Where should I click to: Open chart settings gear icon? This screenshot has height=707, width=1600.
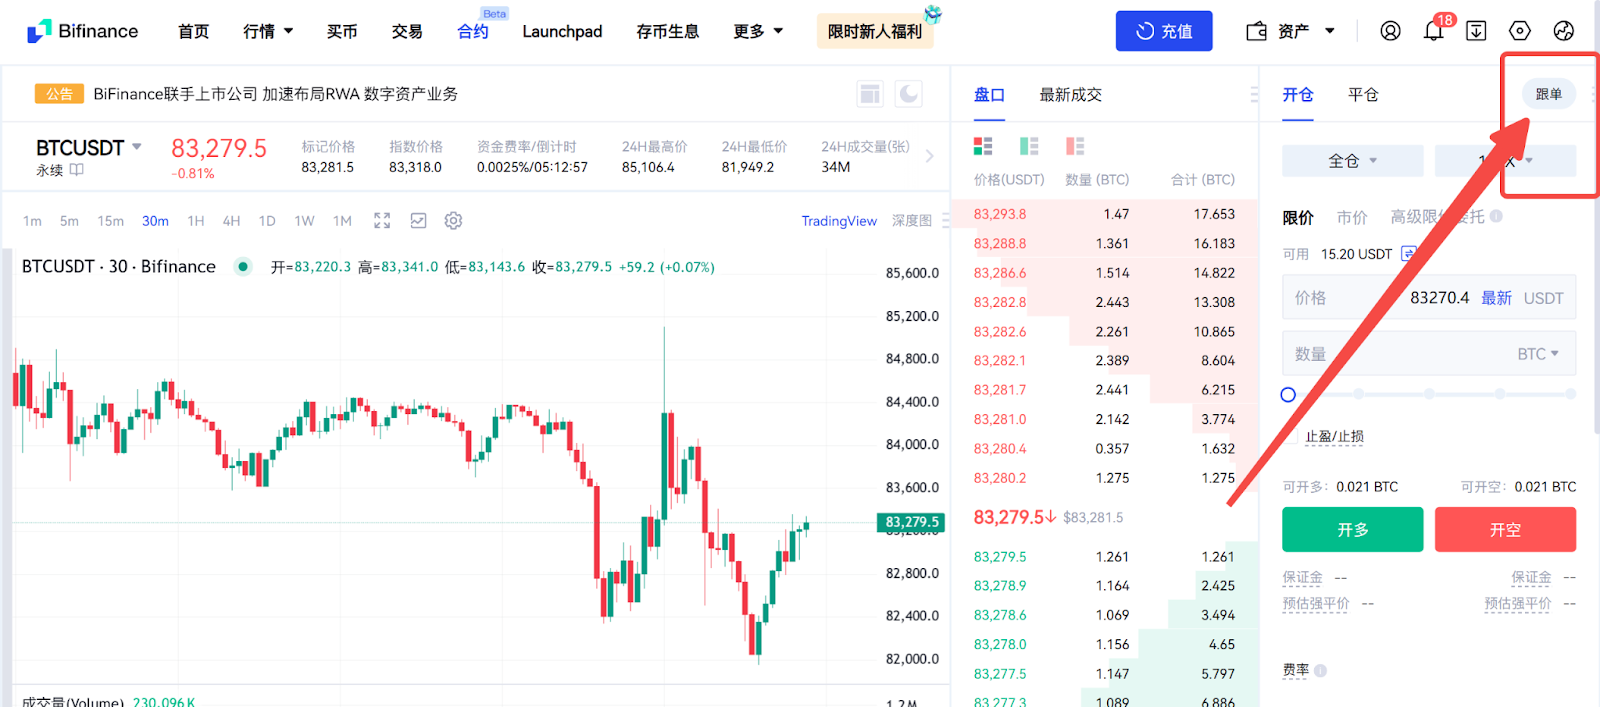click(453, 221)
